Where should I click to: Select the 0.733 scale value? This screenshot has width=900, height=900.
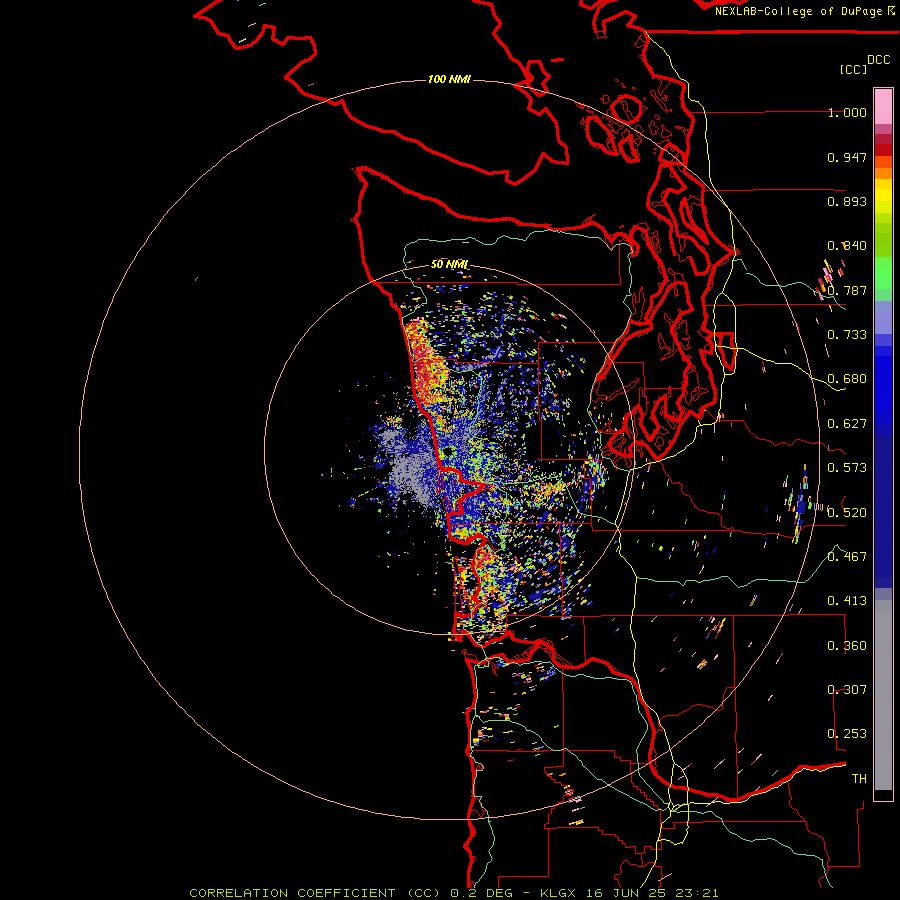(x=847, y=335)
